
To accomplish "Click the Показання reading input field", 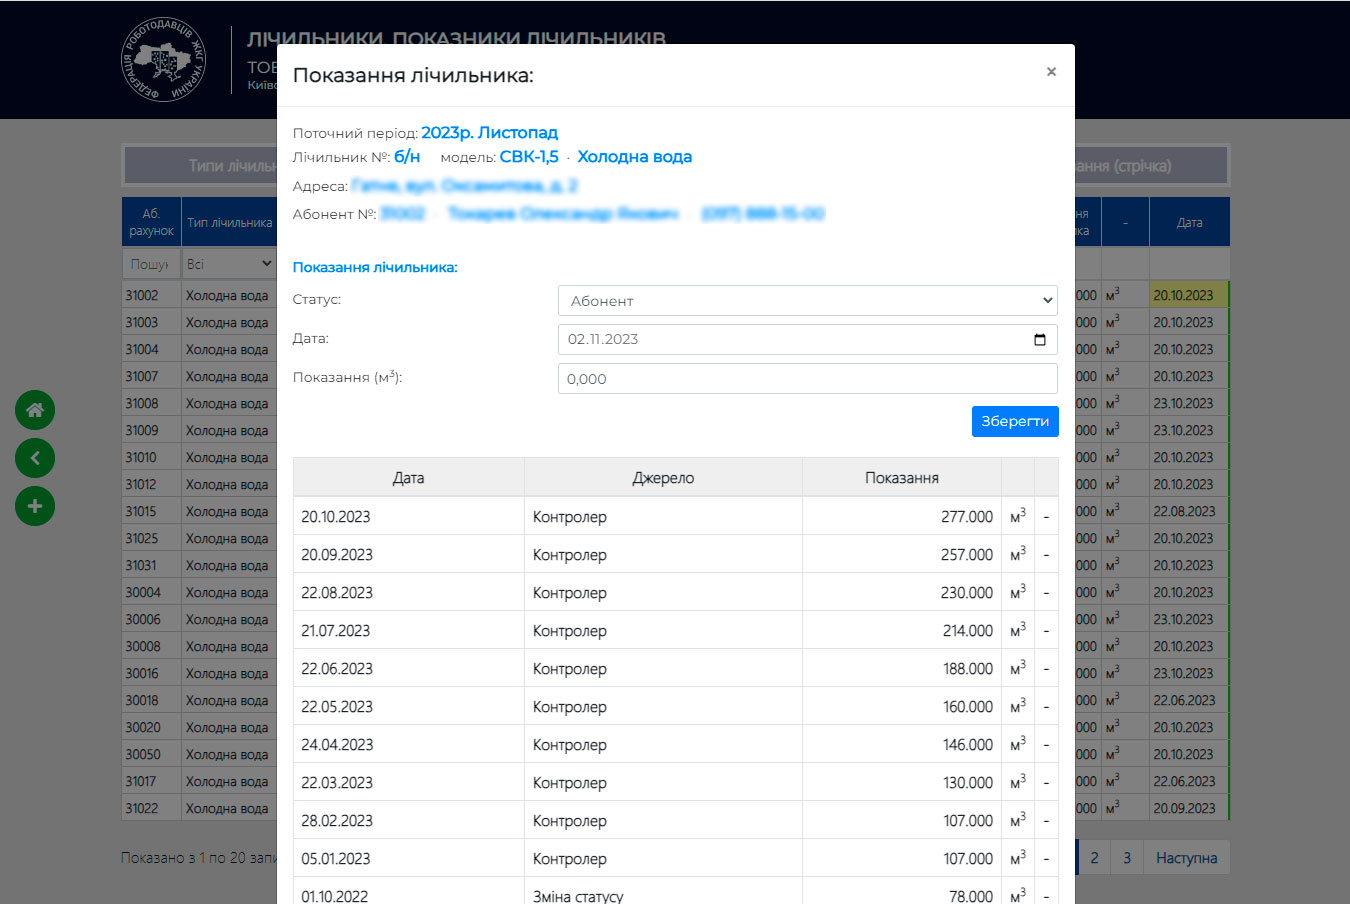I will click(807, 379).
